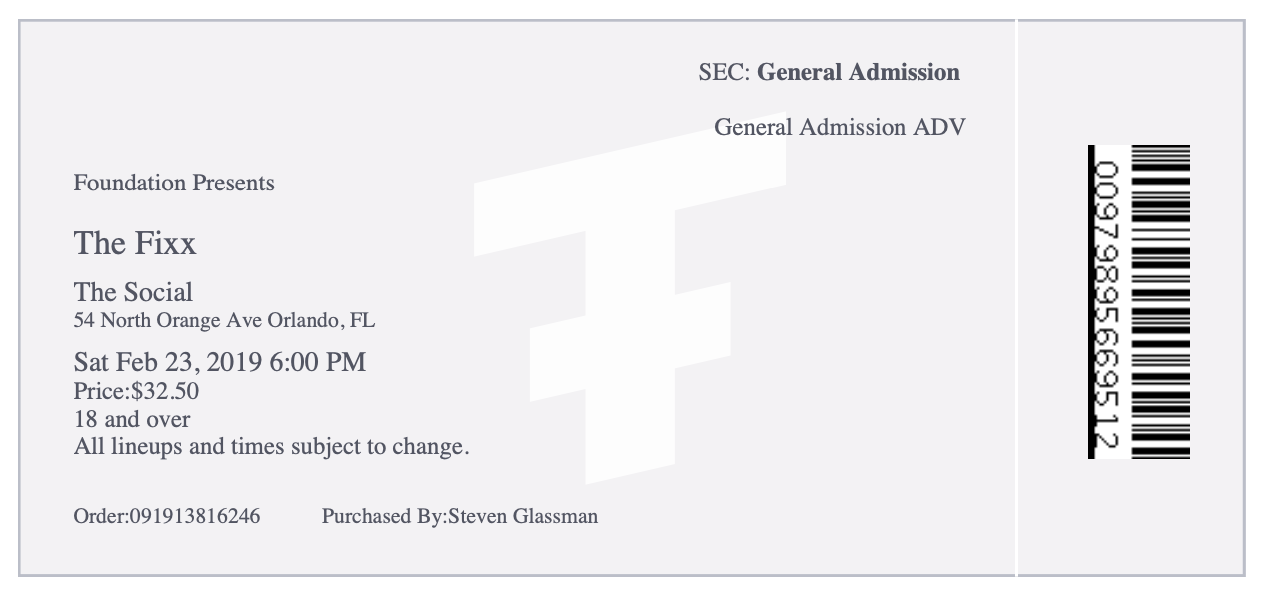The width and height of the screenshot is (1266, 590).
Task: Click the large watermark logo in center
Action: click(629, 308)
